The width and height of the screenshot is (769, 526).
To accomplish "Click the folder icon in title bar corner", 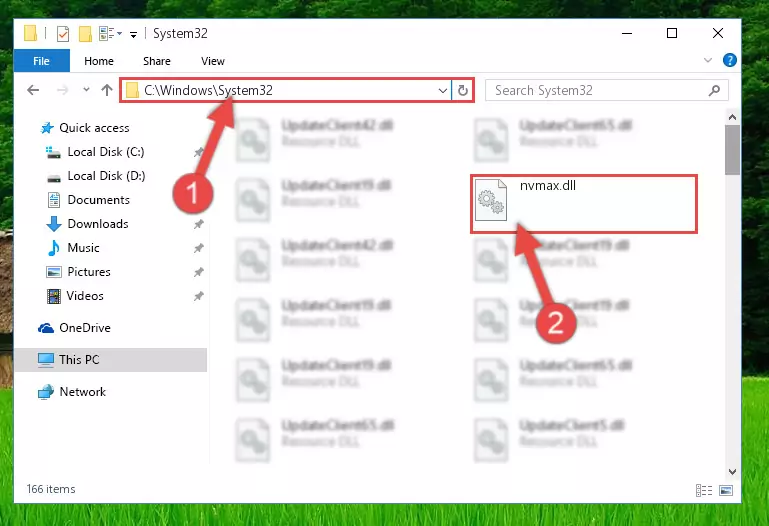I will 30,33.
